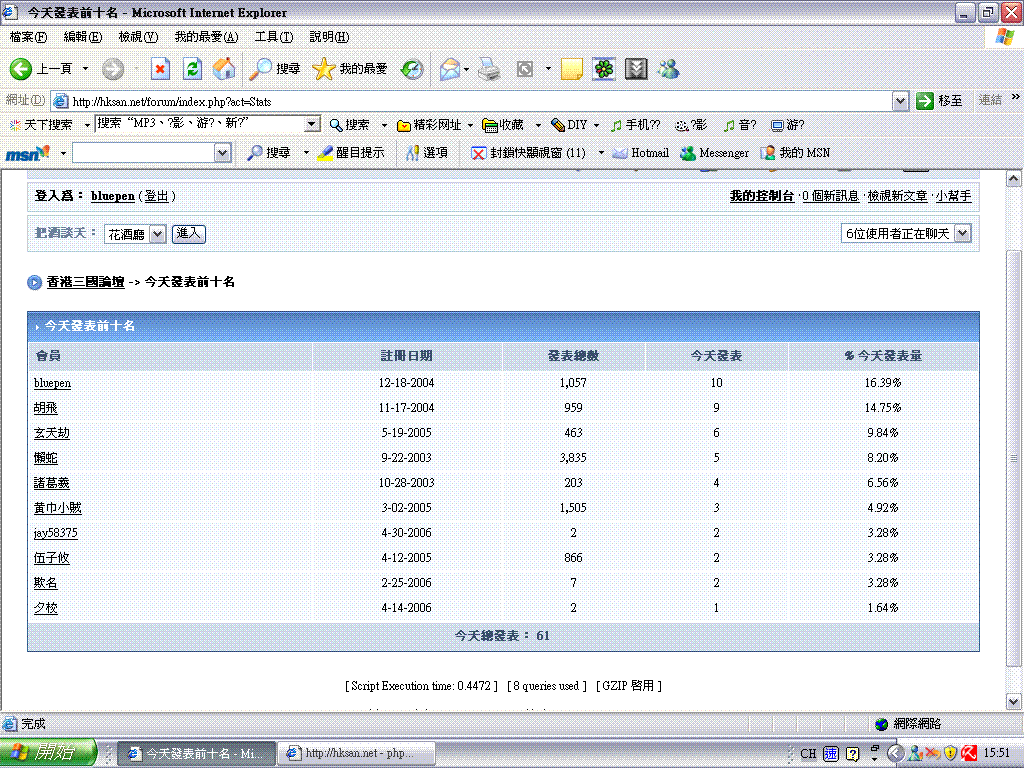Expand the popup blocker dropdown arrow
Screen dimensions: 1024x768
pyautogui.click(x=601, y=153)
